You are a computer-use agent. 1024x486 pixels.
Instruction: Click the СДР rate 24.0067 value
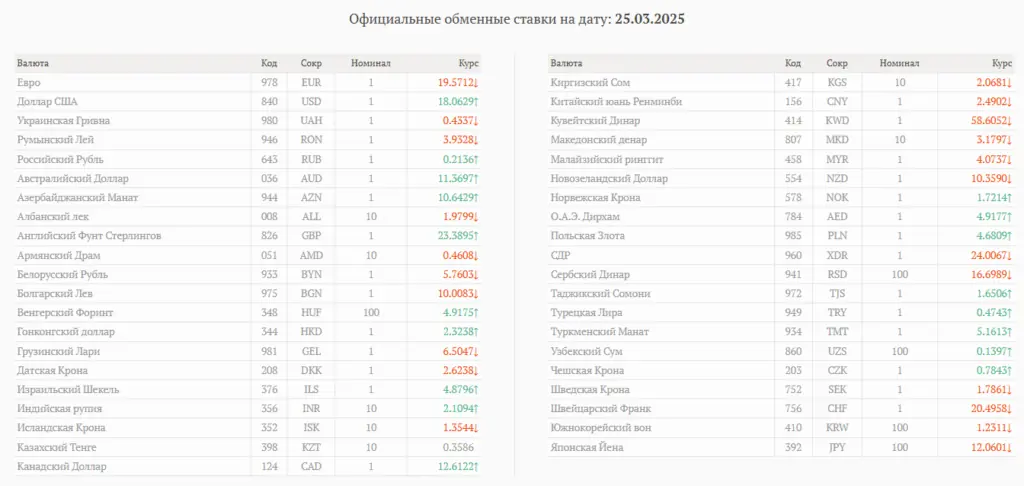click(x=990, y=255)
